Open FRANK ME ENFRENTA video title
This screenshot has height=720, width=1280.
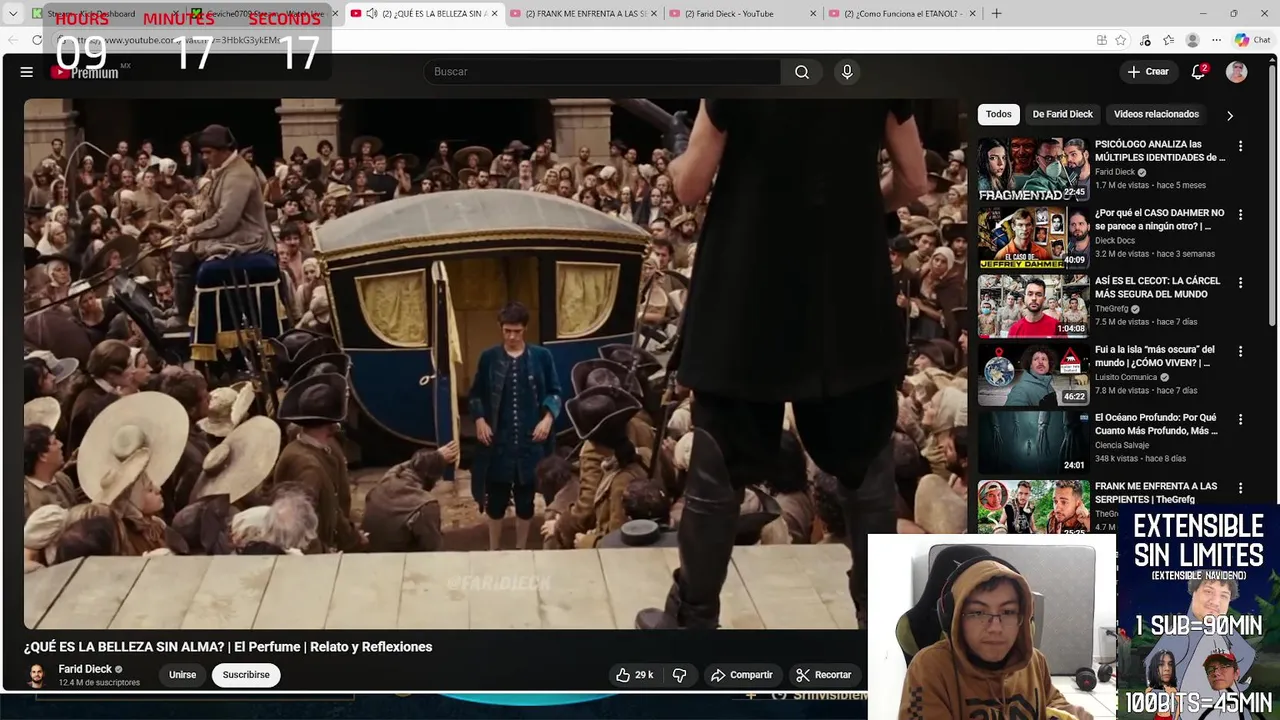coord(1156,492)
